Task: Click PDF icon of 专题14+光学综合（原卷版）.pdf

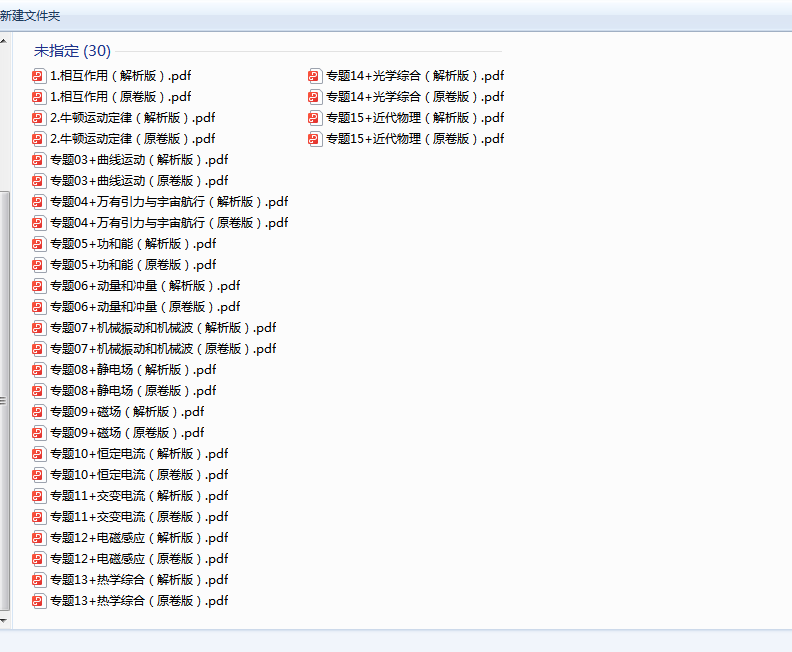Action: (315, 97)
